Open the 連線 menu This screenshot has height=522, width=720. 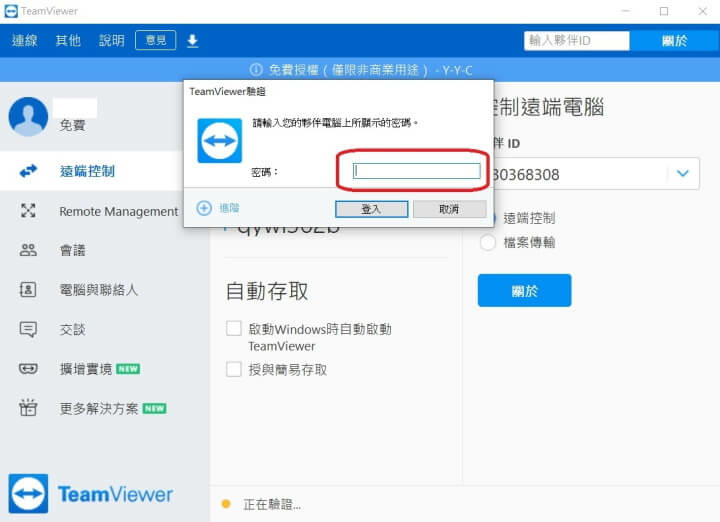[25, 40]
